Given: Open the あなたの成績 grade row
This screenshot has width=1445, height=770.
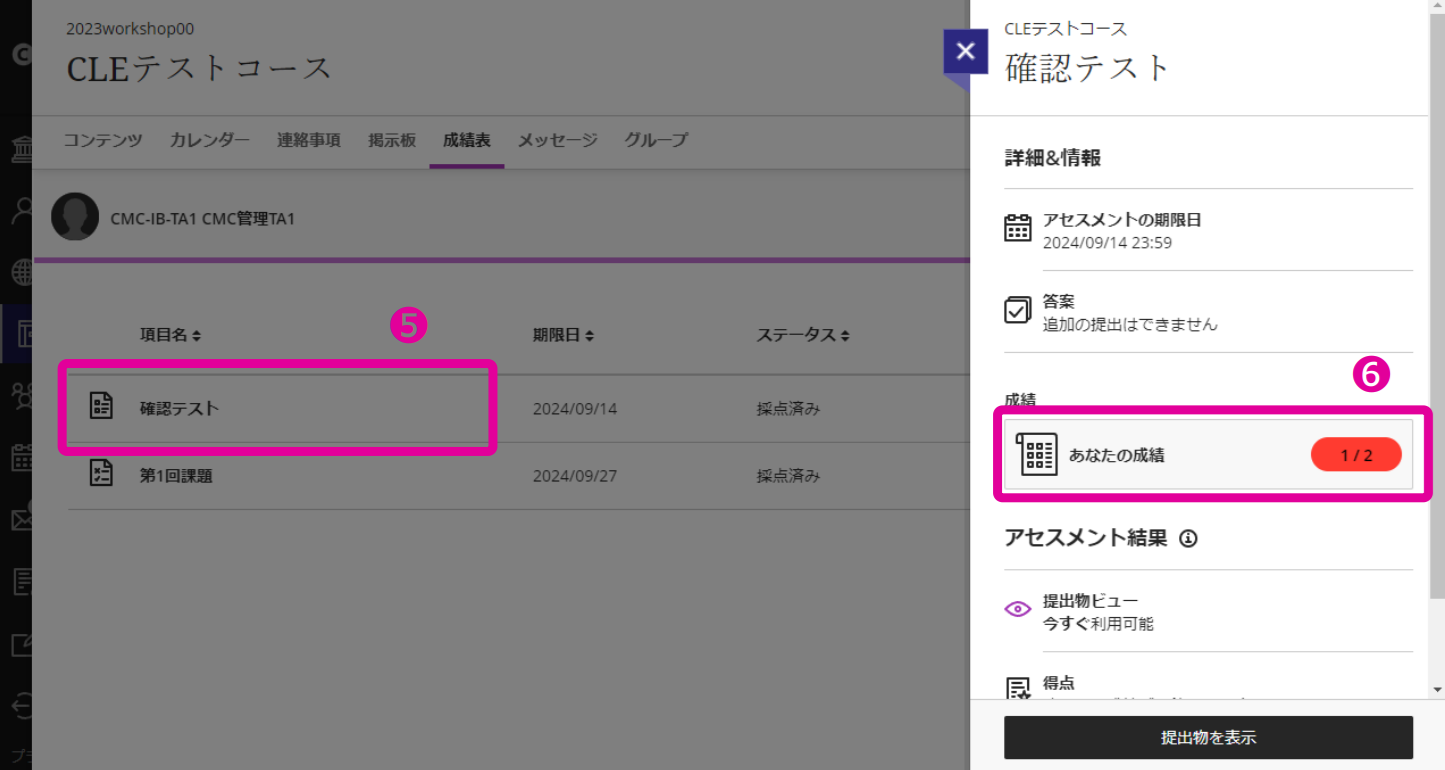Looking at the screenshot, I should point(1208,455).
